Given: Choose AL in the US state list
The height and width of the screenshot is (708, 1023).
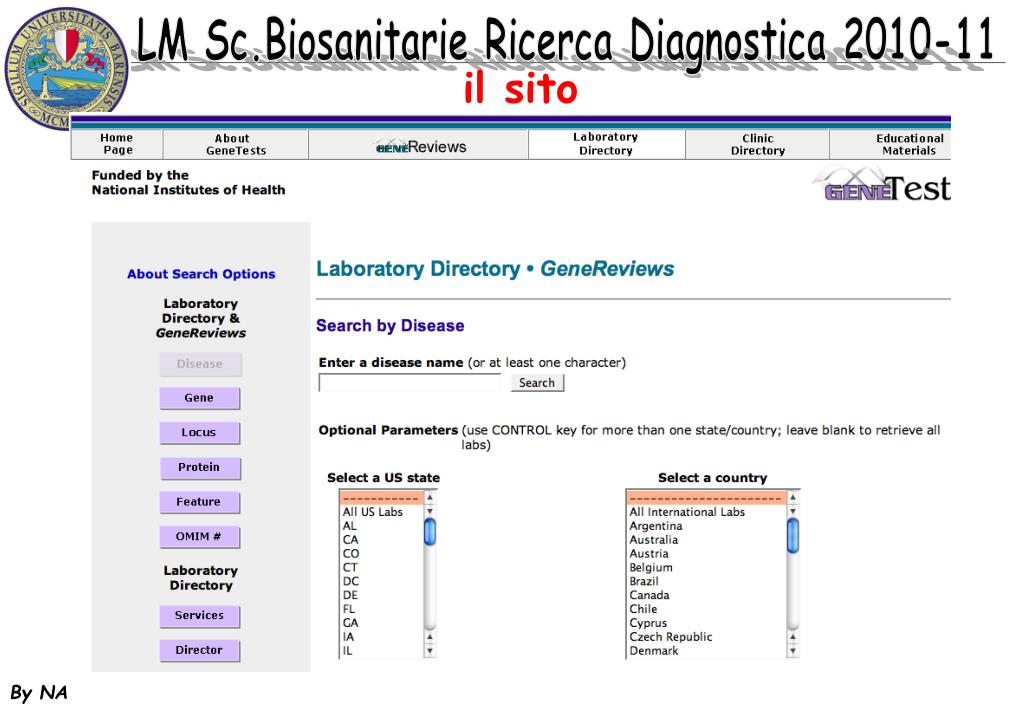Looking at the screenshot, I should (x=382, y=526).
